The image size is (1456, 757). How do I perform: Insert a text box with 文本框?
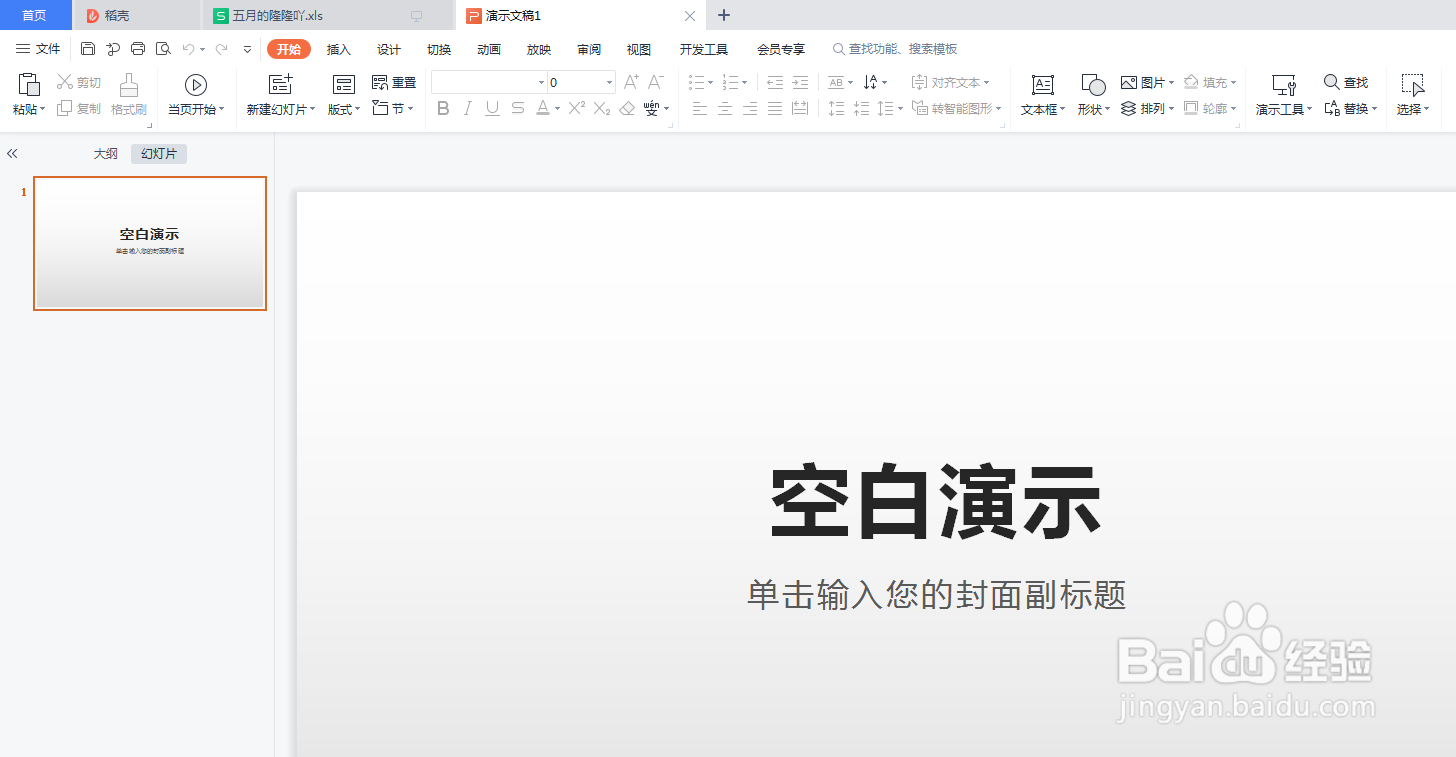[x=1043, y=95]
